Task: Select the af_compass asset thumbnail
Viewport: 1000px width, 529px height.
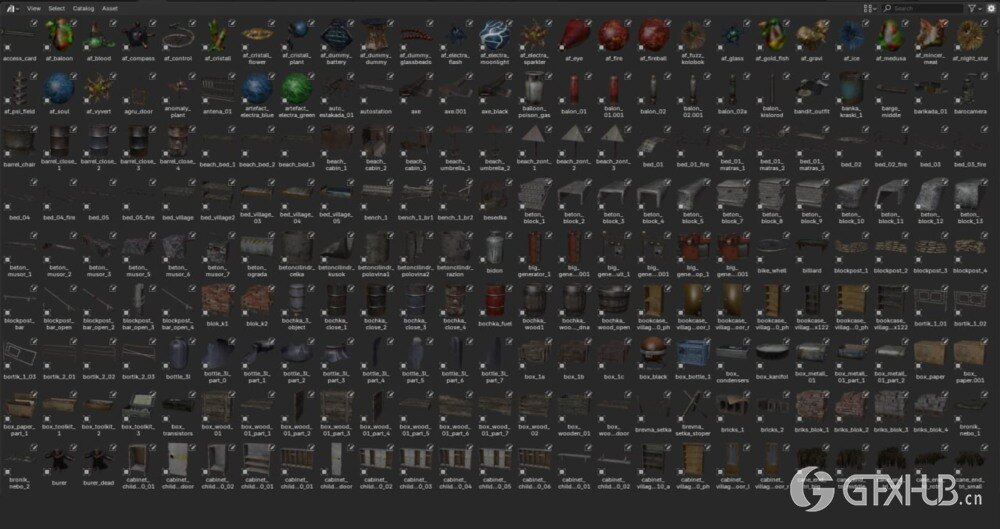Action: [x=138, y=34]
